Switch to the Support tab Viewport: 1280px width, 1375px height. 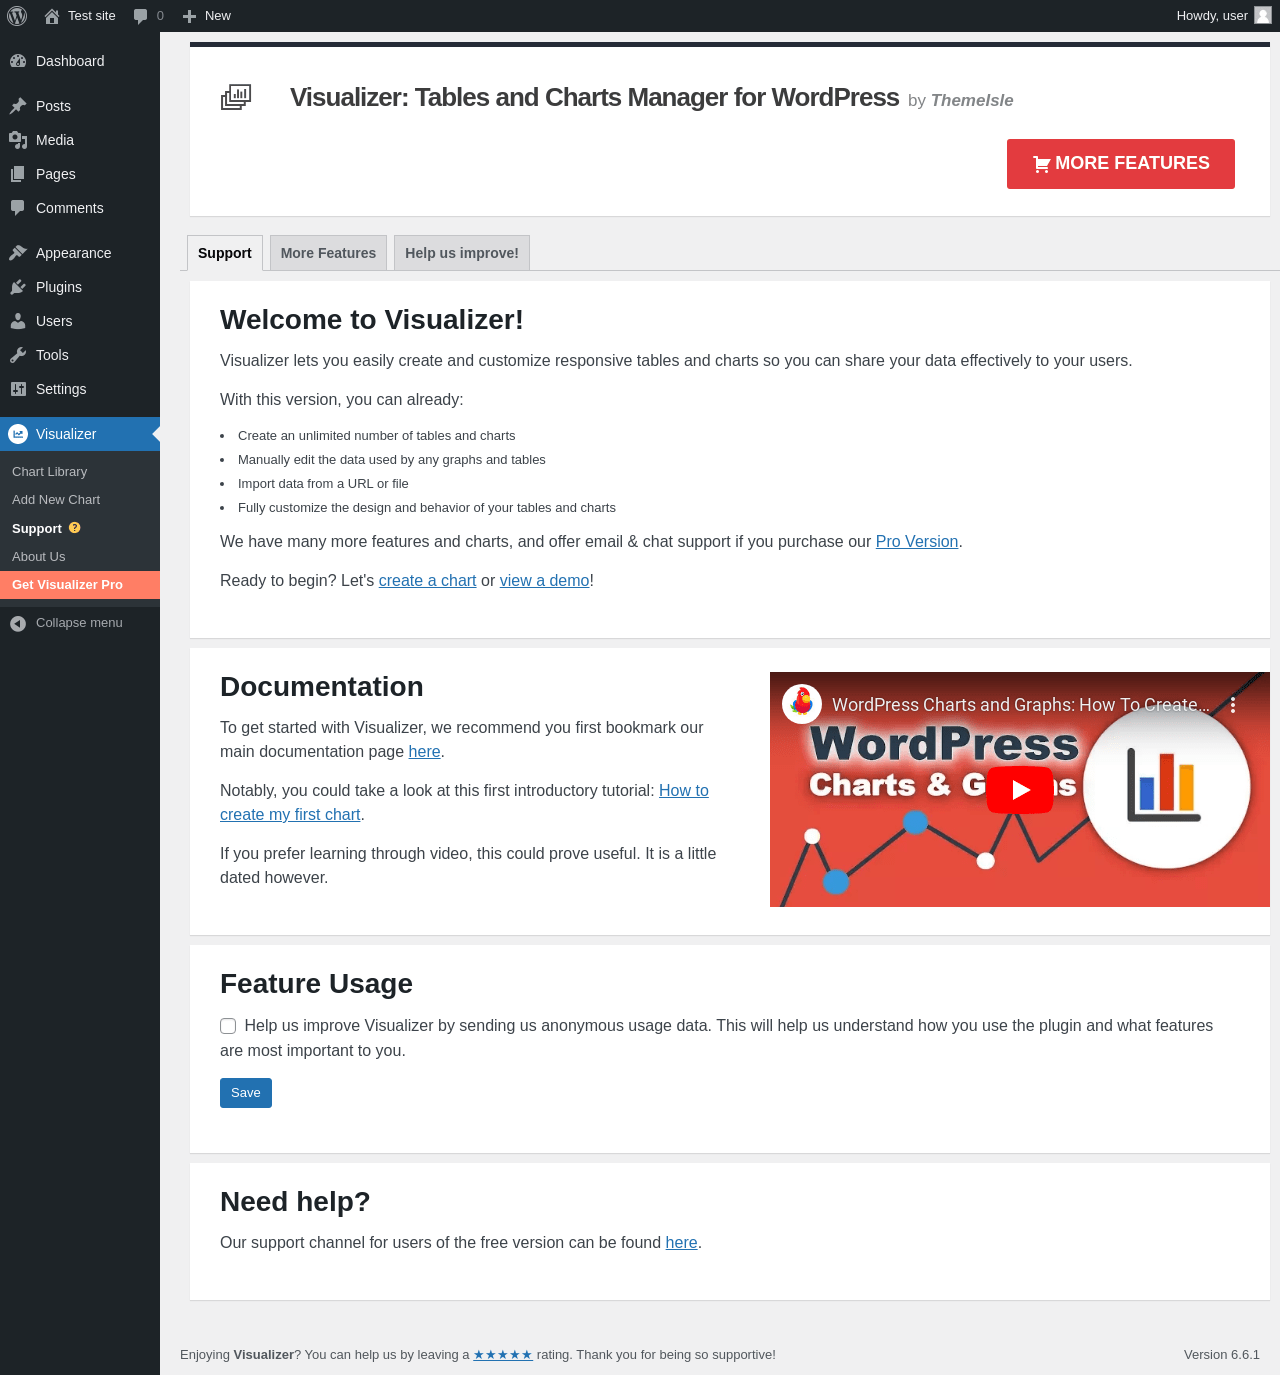tap(225, 253)
